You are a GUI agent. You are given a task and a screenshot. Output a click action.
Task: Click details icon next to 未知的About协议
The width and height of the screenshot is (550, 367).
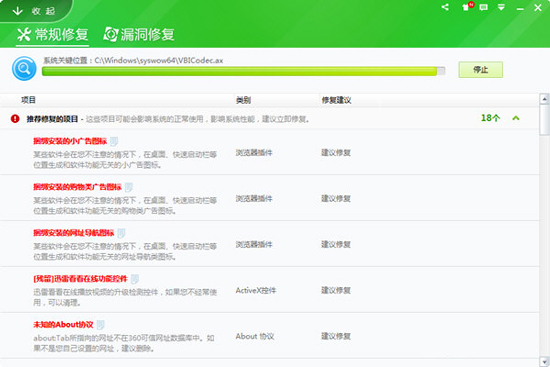[100, 325]
